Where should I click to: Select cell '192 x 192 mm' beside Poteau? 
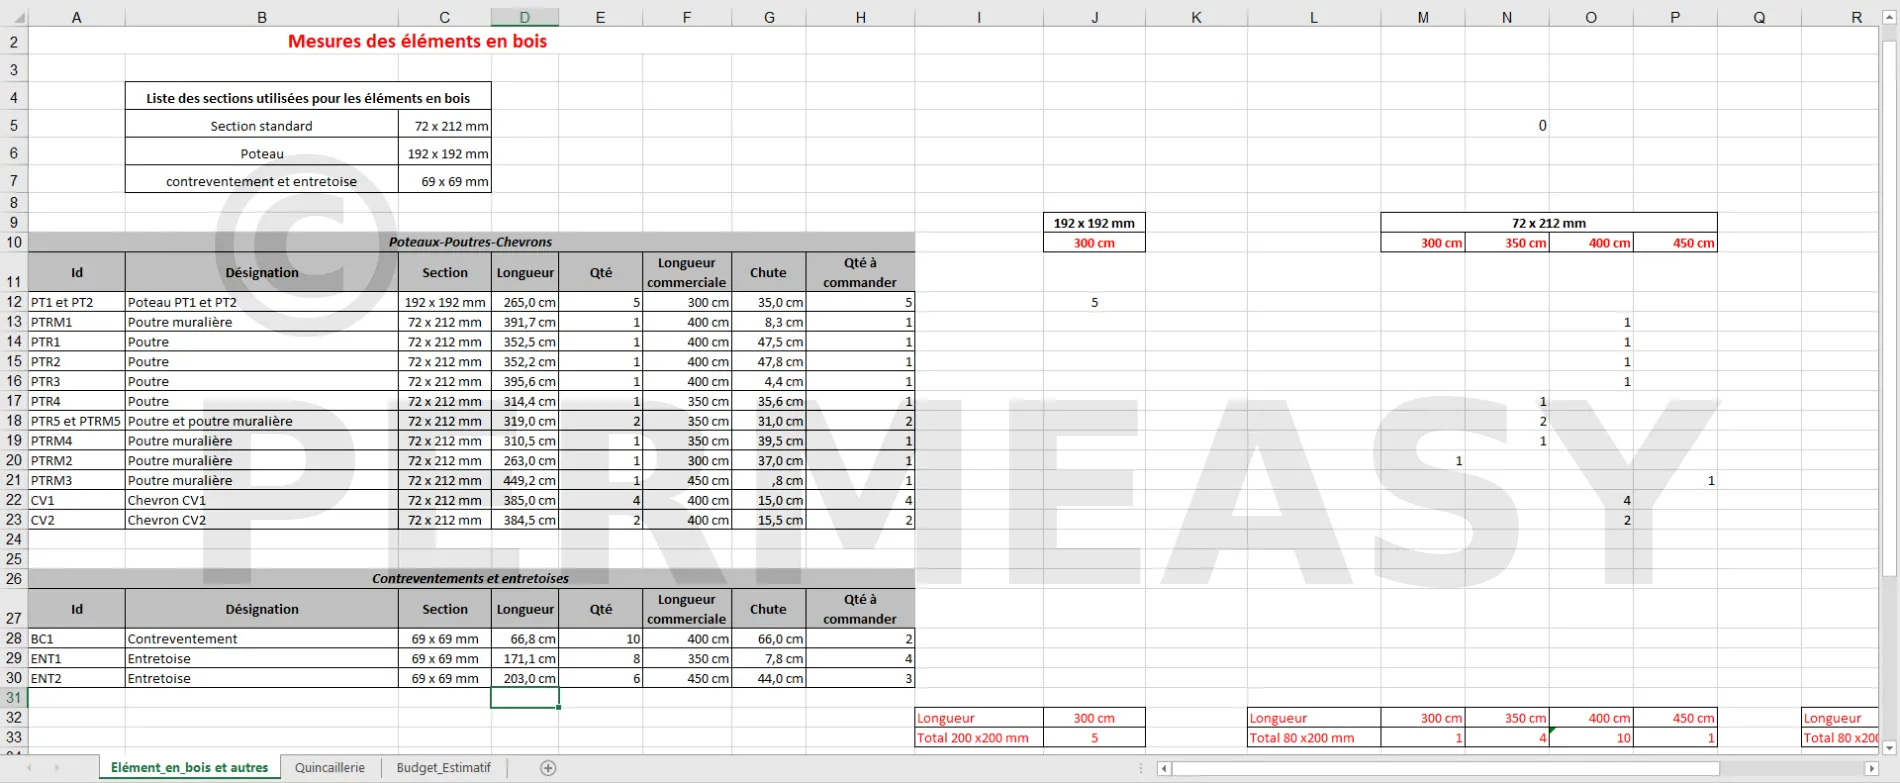[x=445, y=153]
